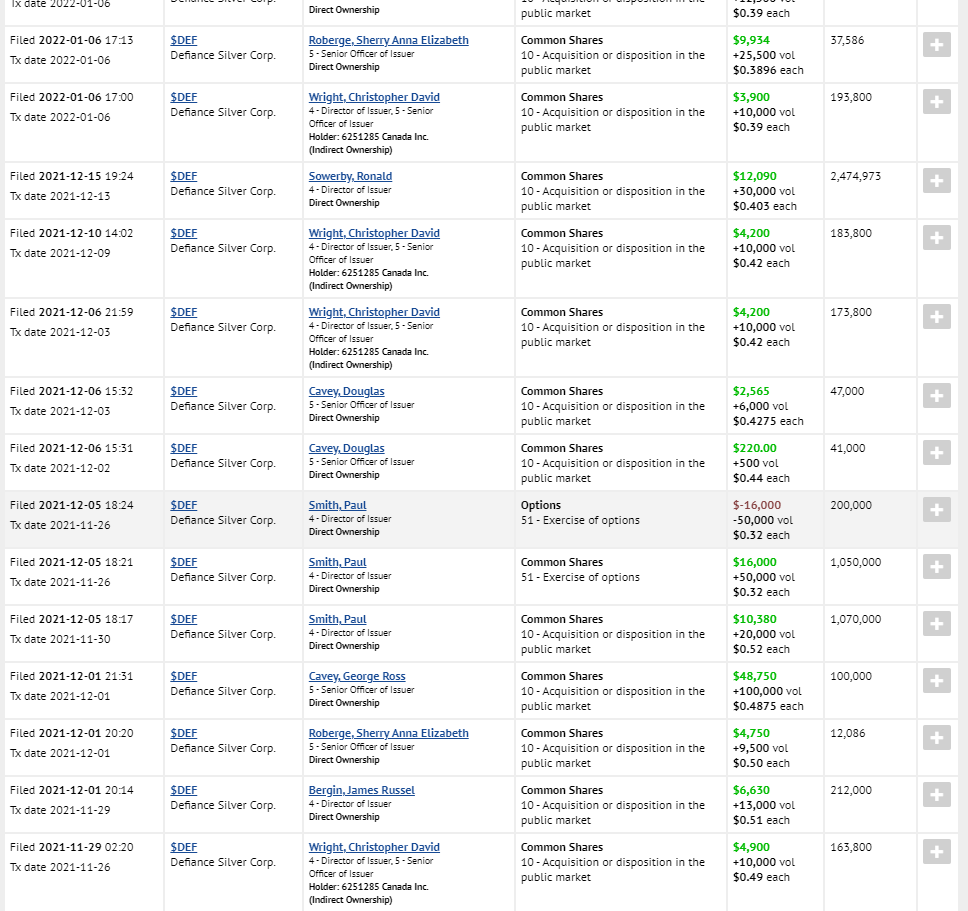Open Wright's link in the 2021-12-10 filing
968x911 pixels.
pos(374,233)
